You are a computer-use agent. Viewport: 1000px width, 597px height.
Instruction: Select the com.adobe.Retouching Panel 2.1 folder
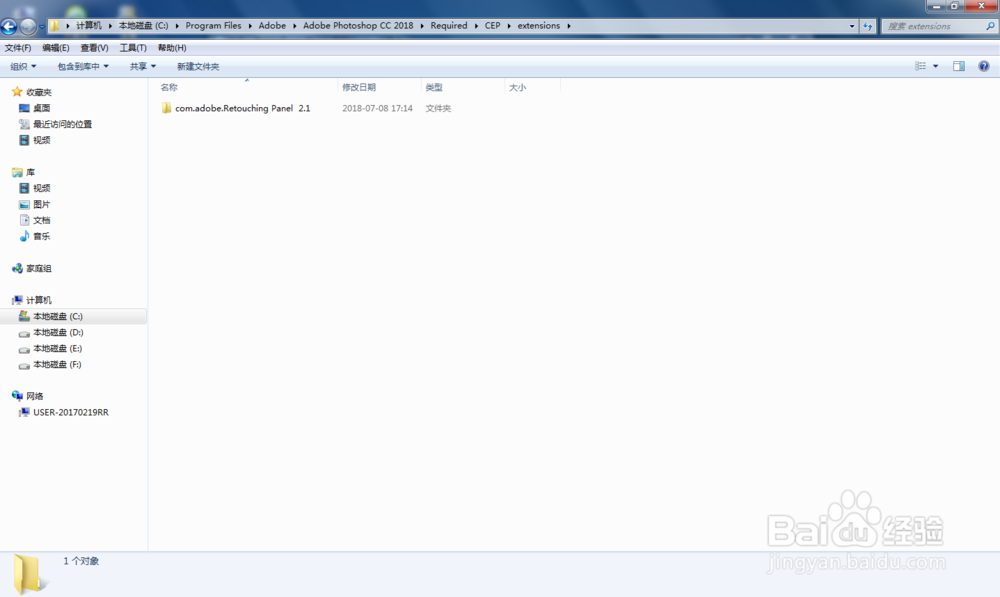pyautogui.click(x=242, y=108)
